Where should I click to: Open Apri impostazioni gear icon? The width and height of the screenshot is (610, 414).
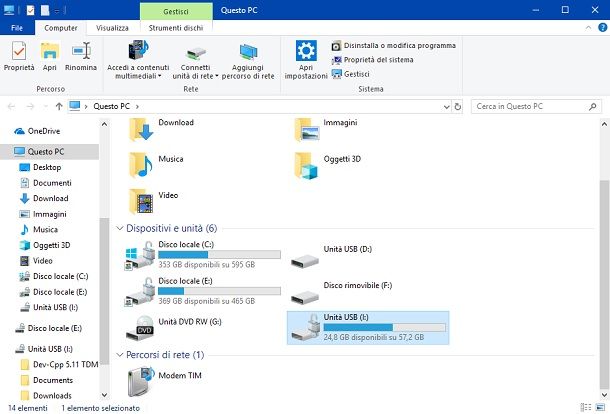pos(306,51)
